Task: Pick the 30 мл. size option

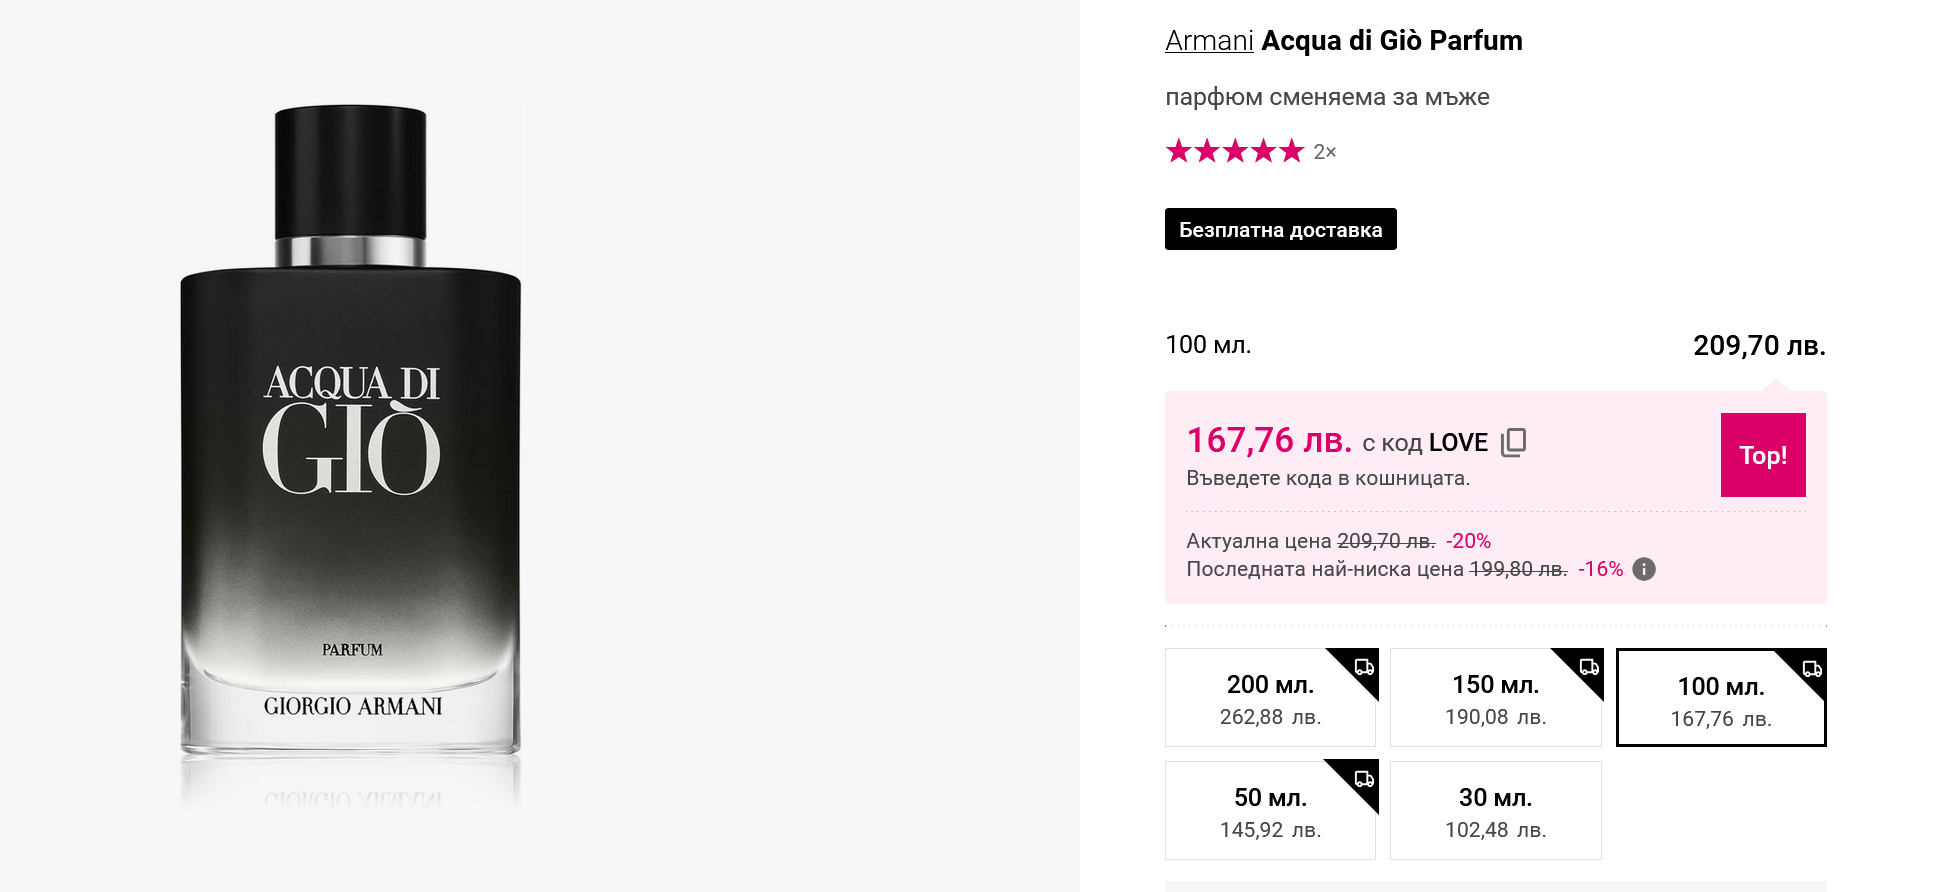Action: [x=1494, y=811]
